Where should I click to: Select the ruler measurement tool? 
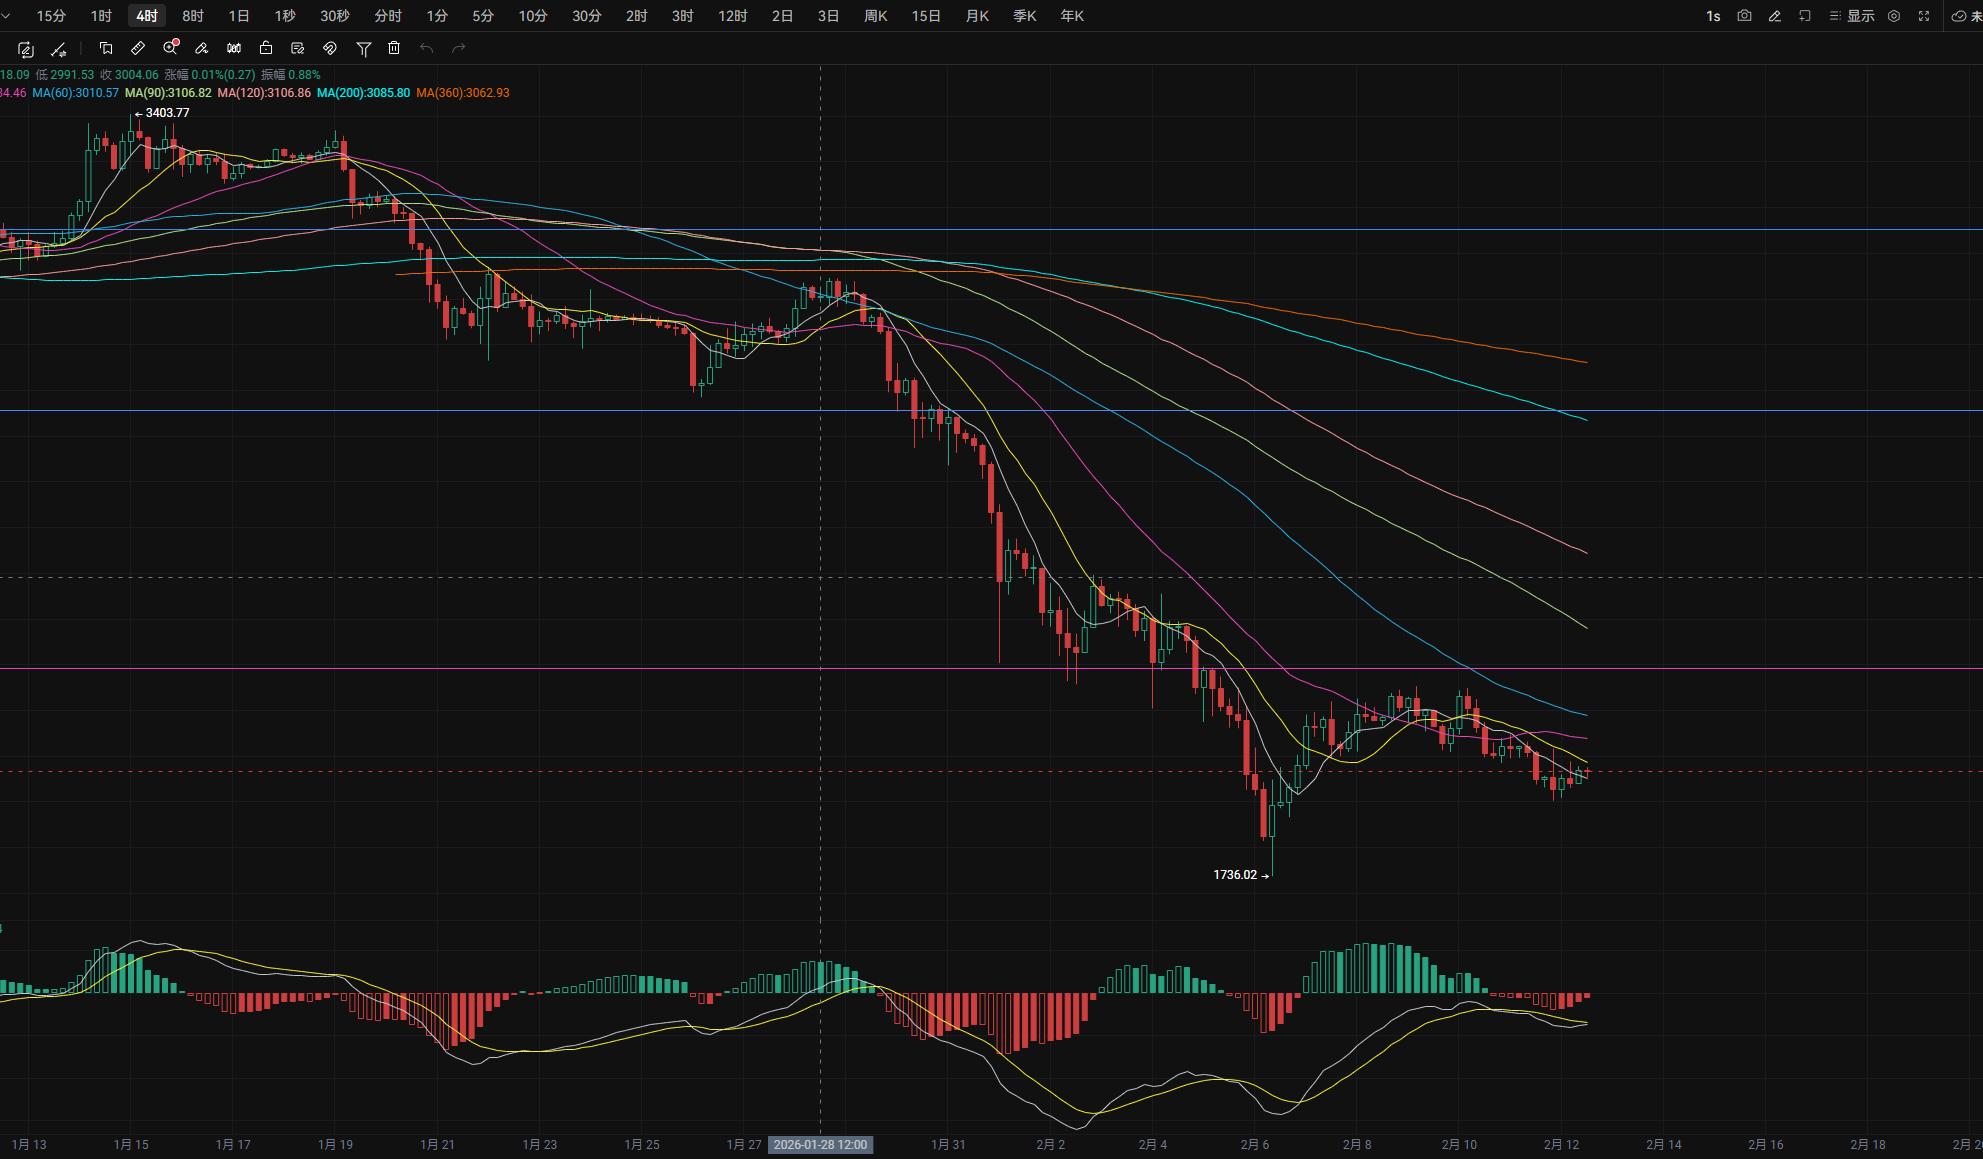(138, 48)
